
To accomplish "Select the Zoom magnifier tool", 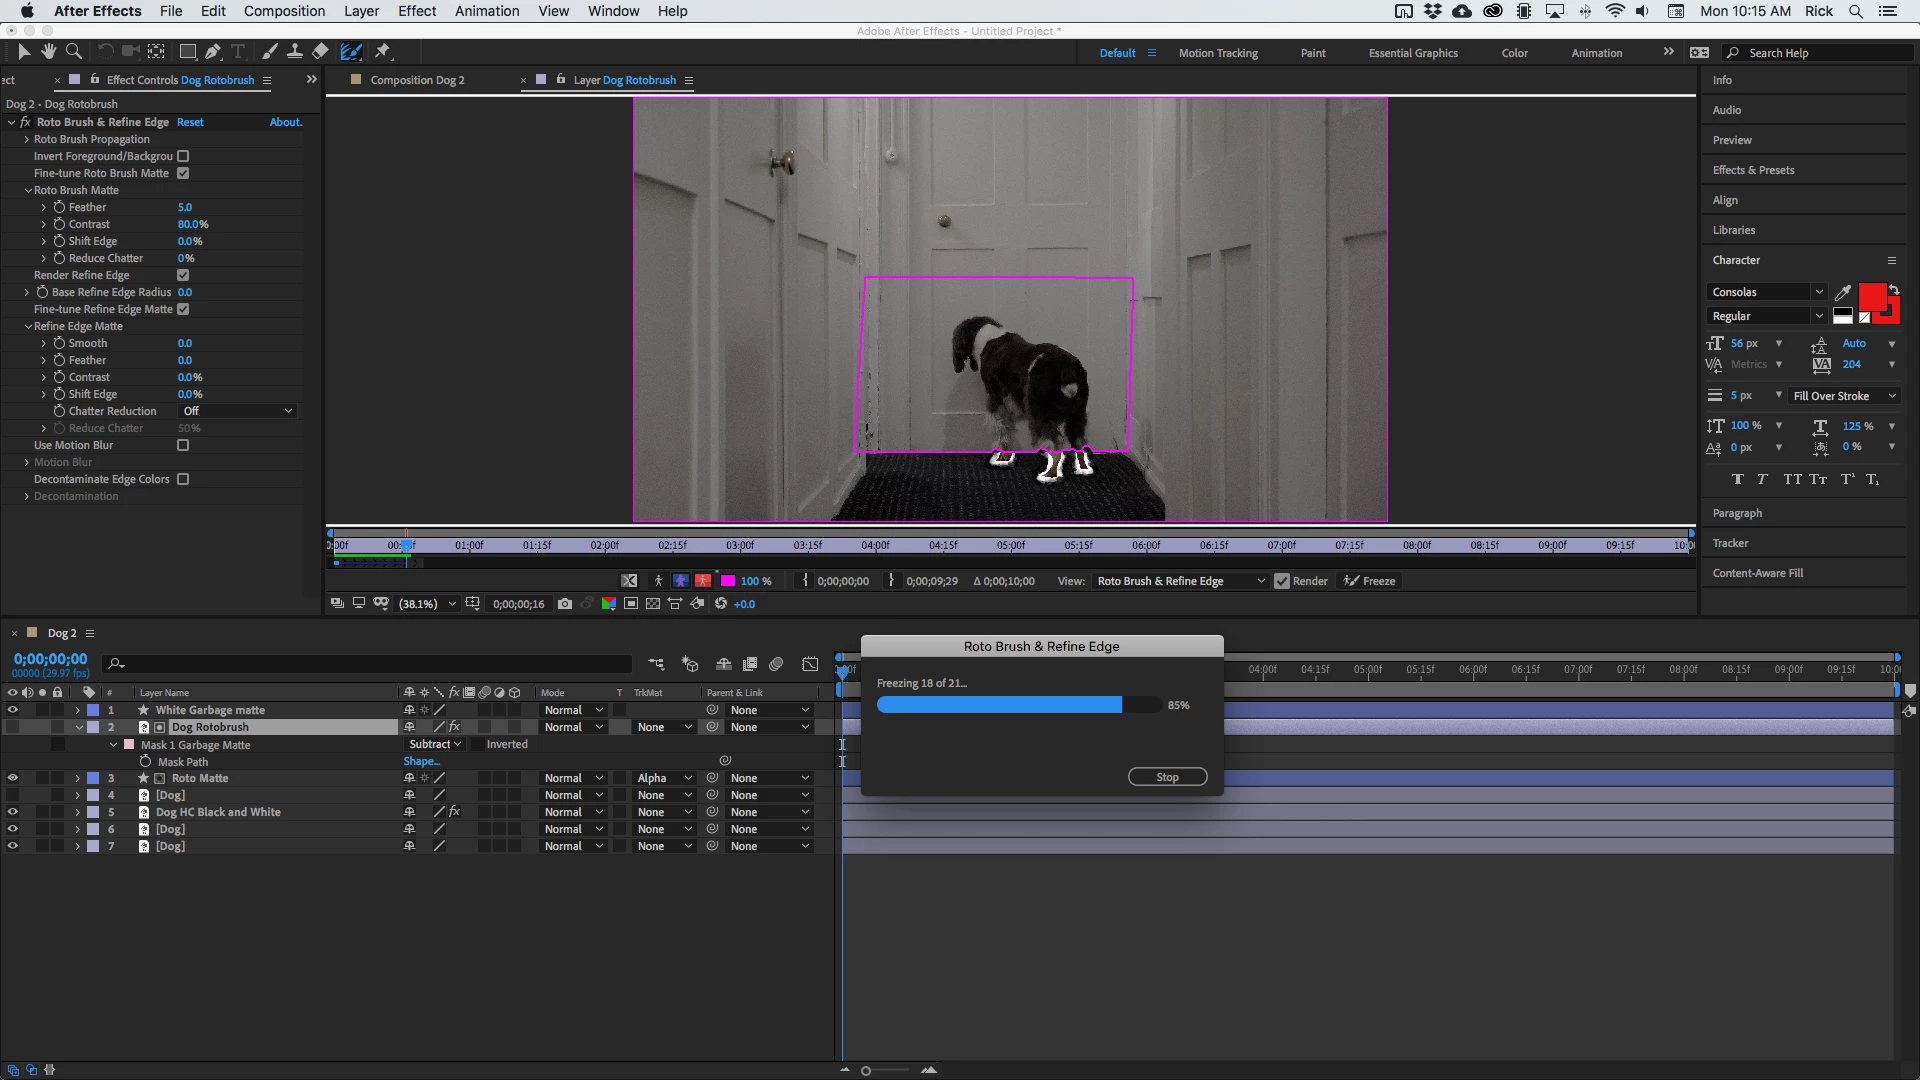I will pyautogui.click(x=73, y=51).
